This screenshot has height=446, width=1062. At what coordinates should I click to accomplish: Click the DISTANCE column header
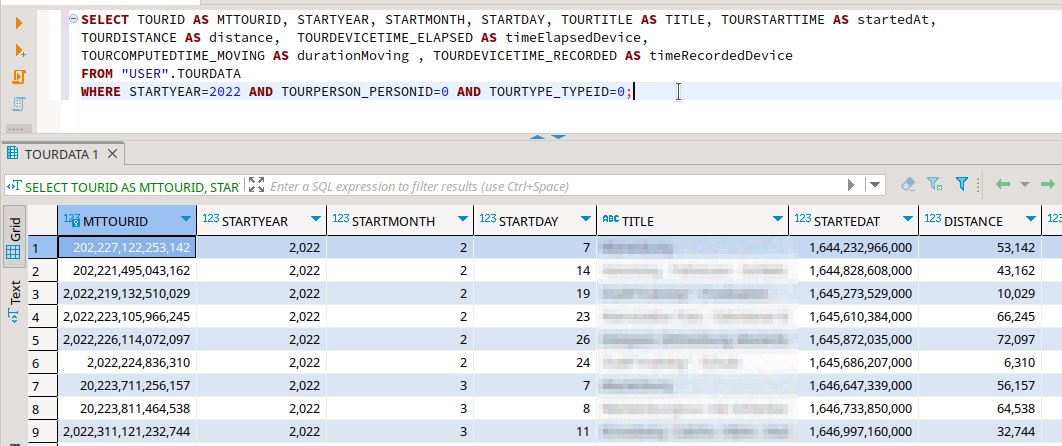pos(980,221)
